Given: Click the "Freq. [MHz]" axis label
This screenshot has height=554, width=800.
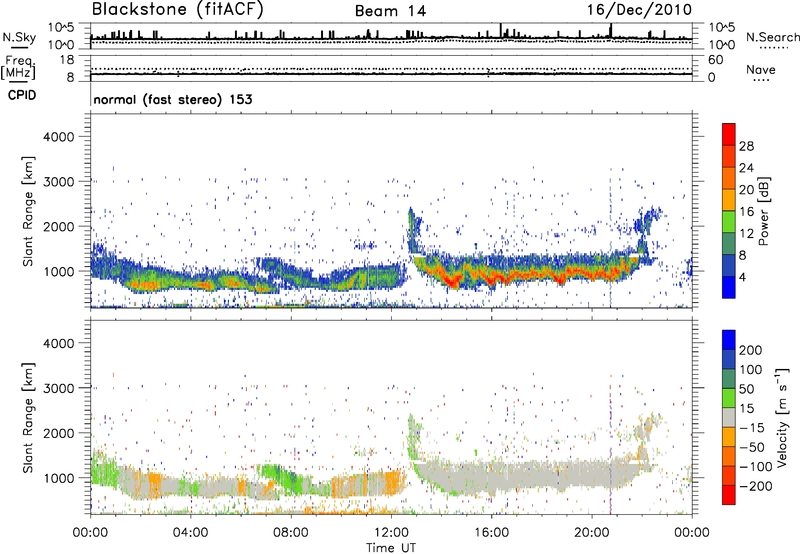Looking at the screenshot, I should (19, 68).
